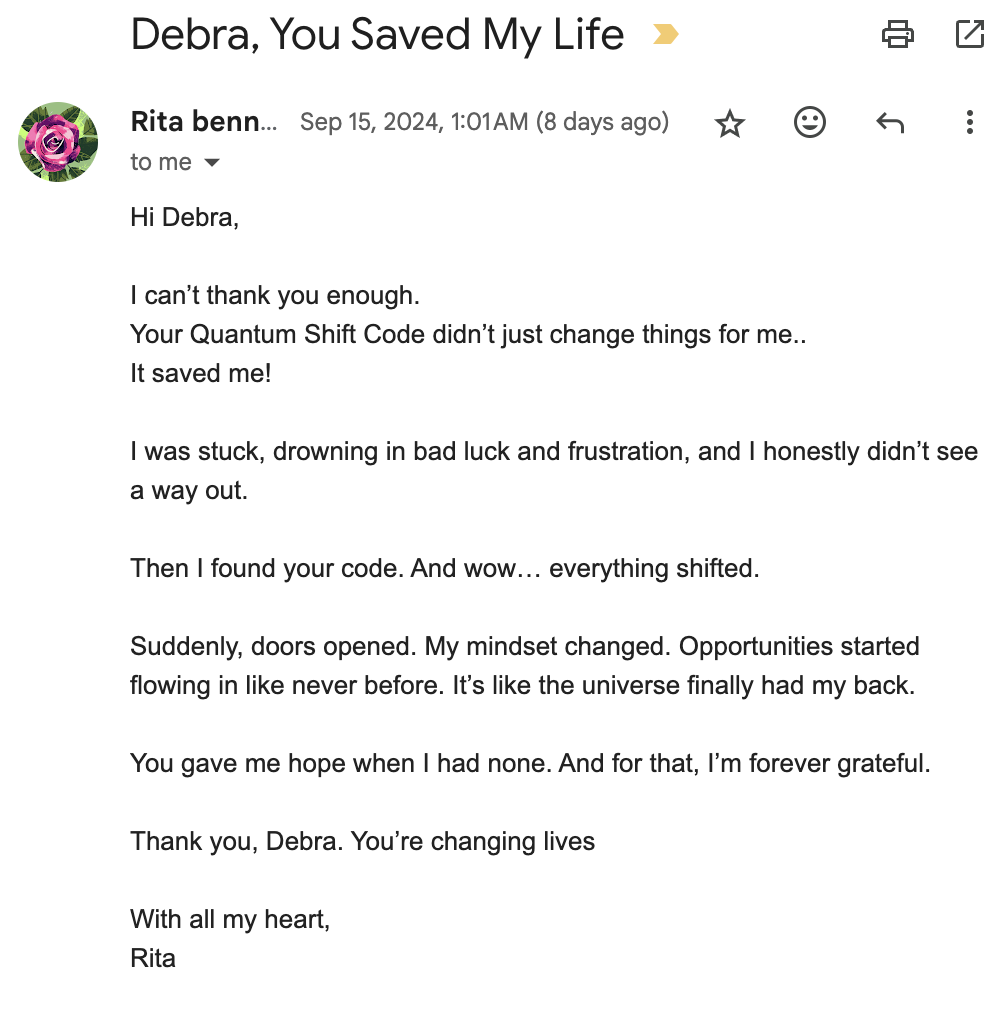This screenshot has width=1002, height=1012.
Task: Click the subject line 'Debra, You Saved My Life'
Action: click(377, 34)
